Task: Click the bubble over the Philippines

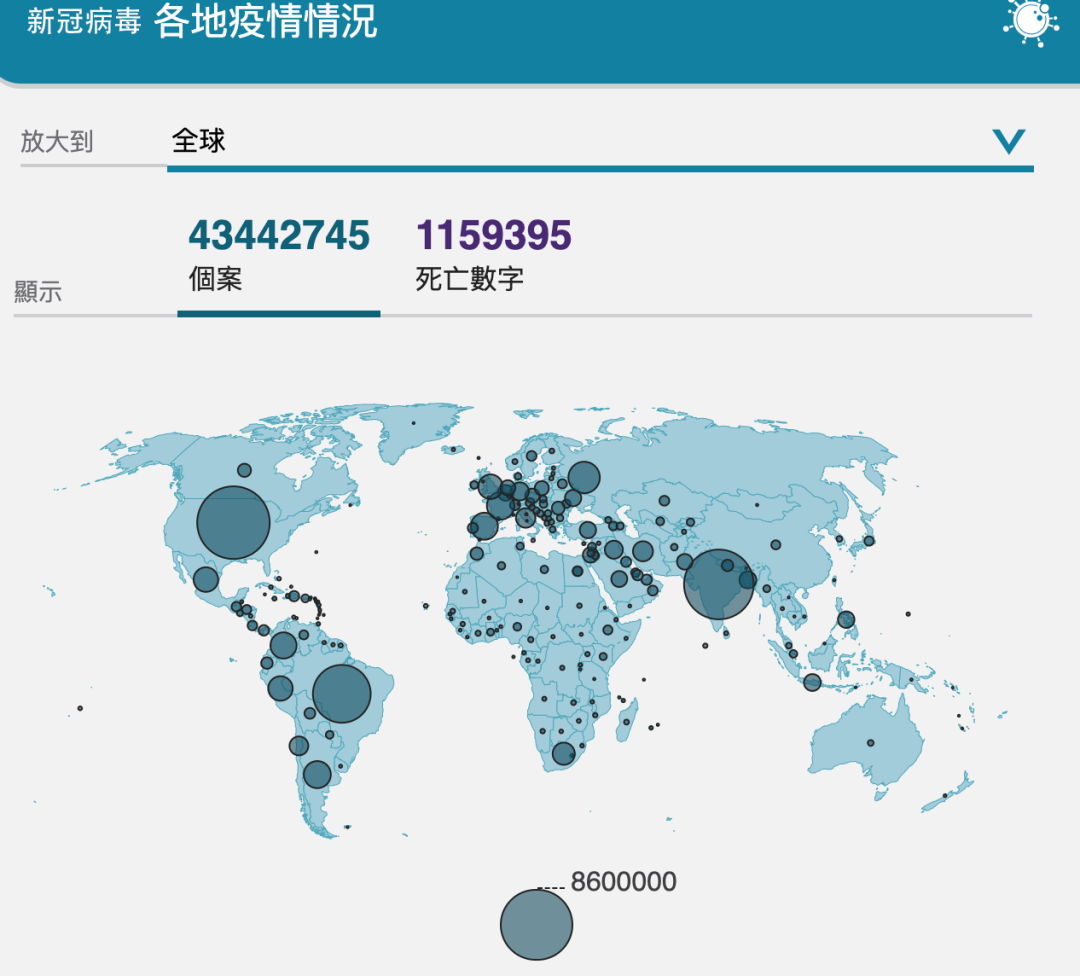Action: point(846,619)
